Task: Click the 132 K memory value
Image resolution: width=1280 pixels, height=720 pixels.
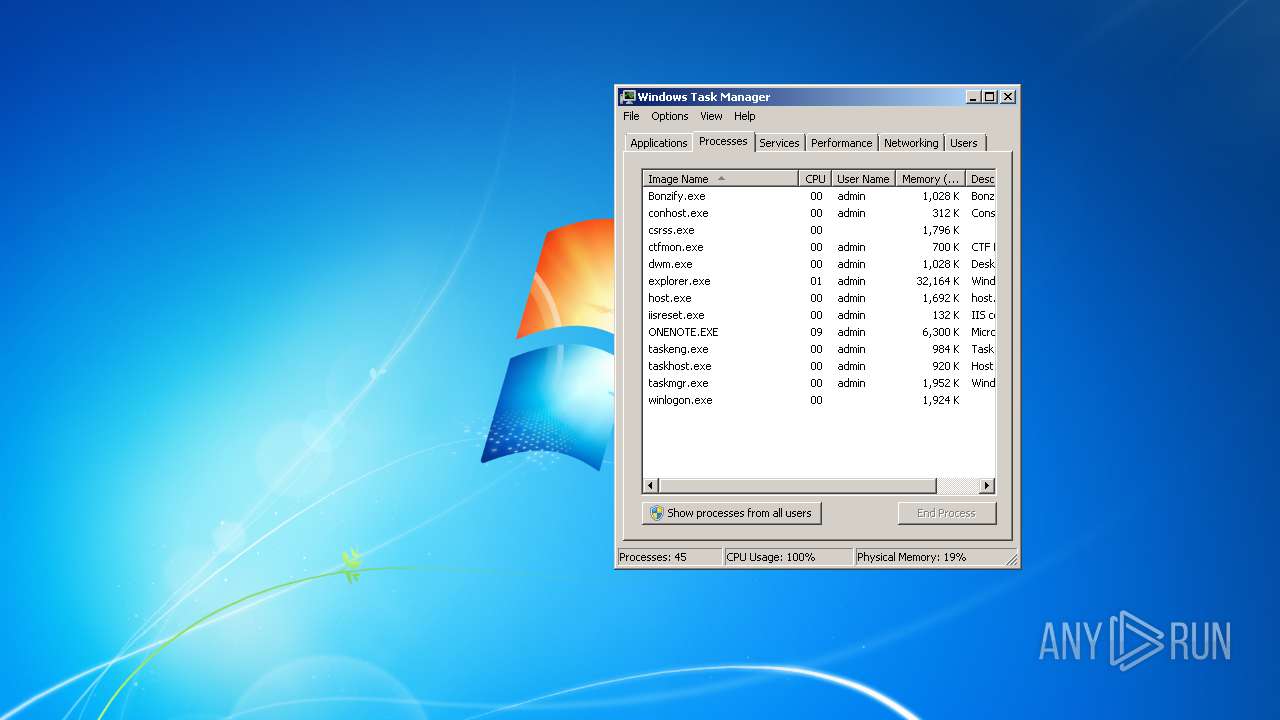Action: [x=946, y=315]
